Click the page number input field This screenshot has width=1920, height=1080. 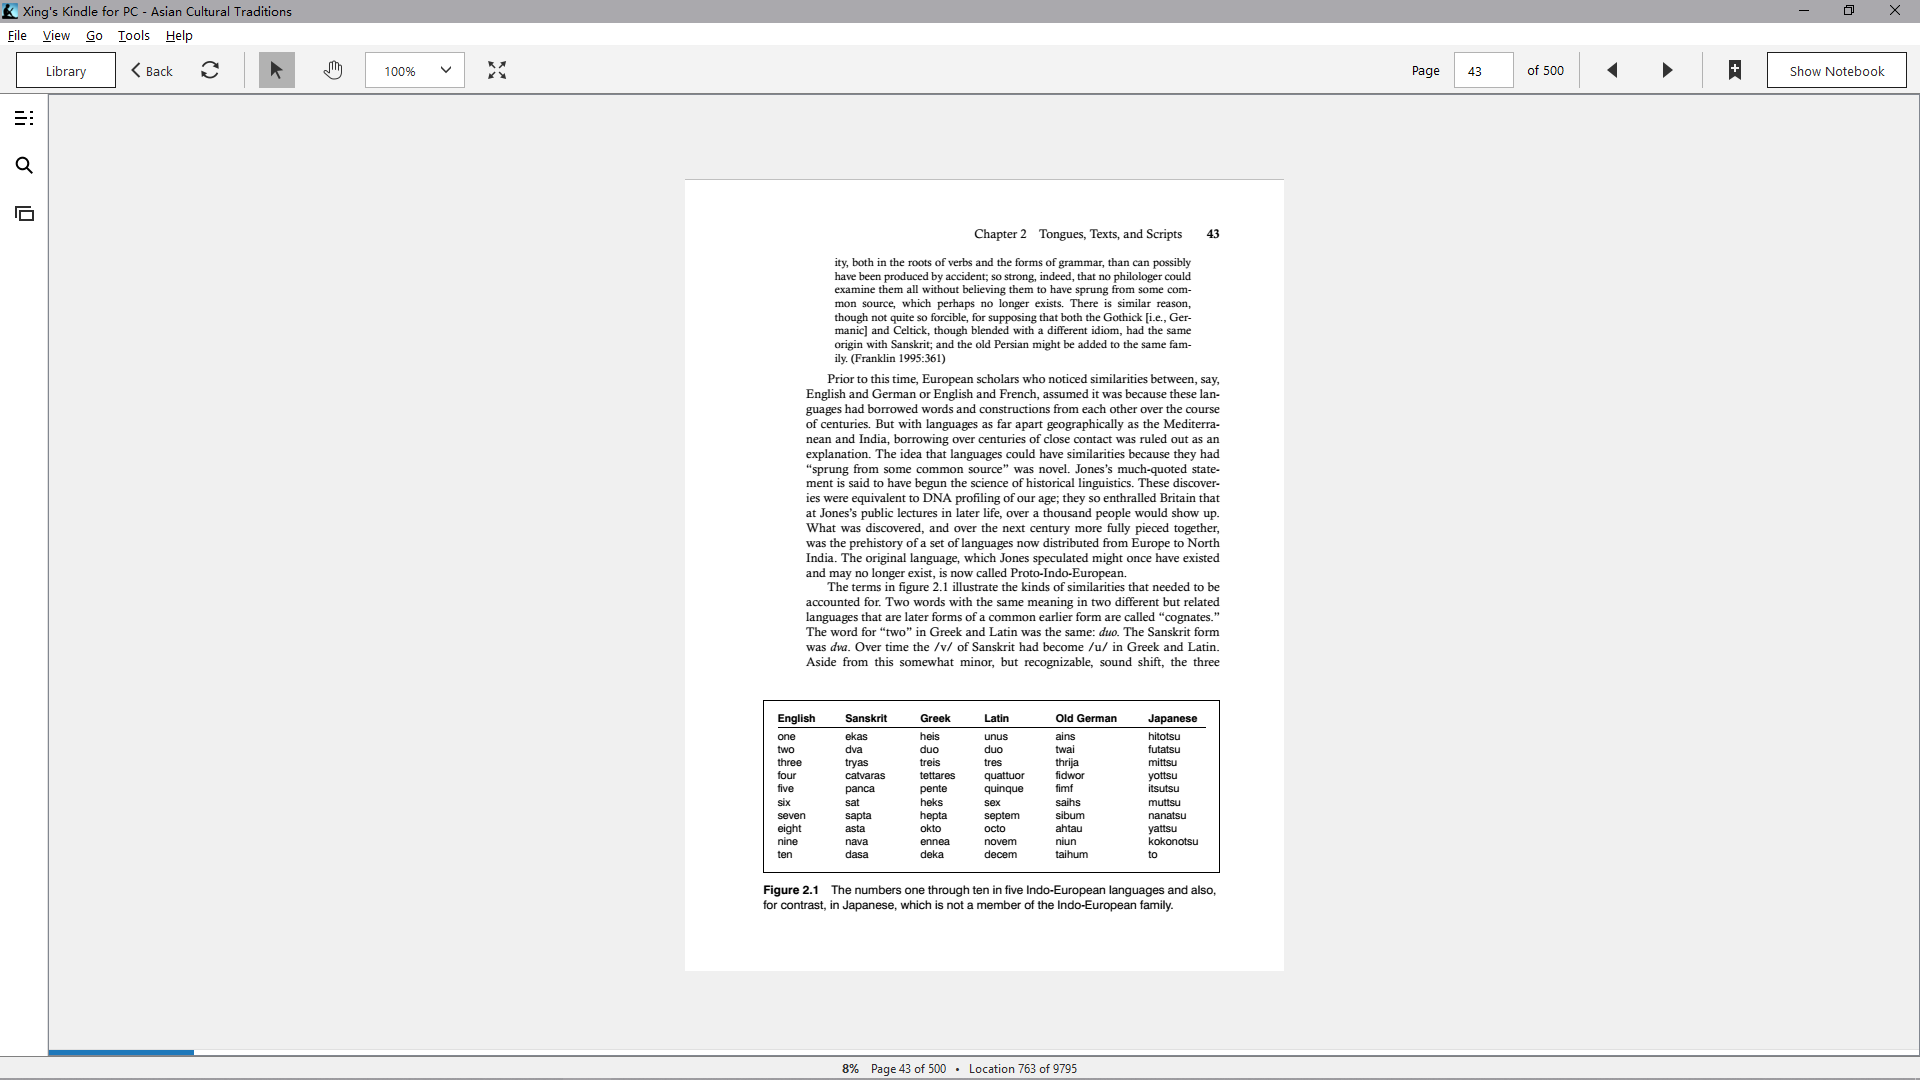tap(1483, 71)
